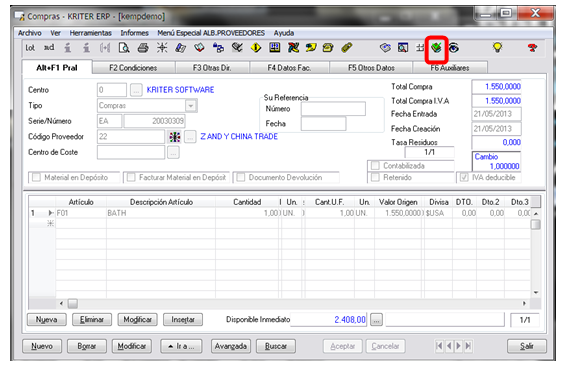Open the Ayuda menu
The image size is (561, 368).
(x=284, y=33)
